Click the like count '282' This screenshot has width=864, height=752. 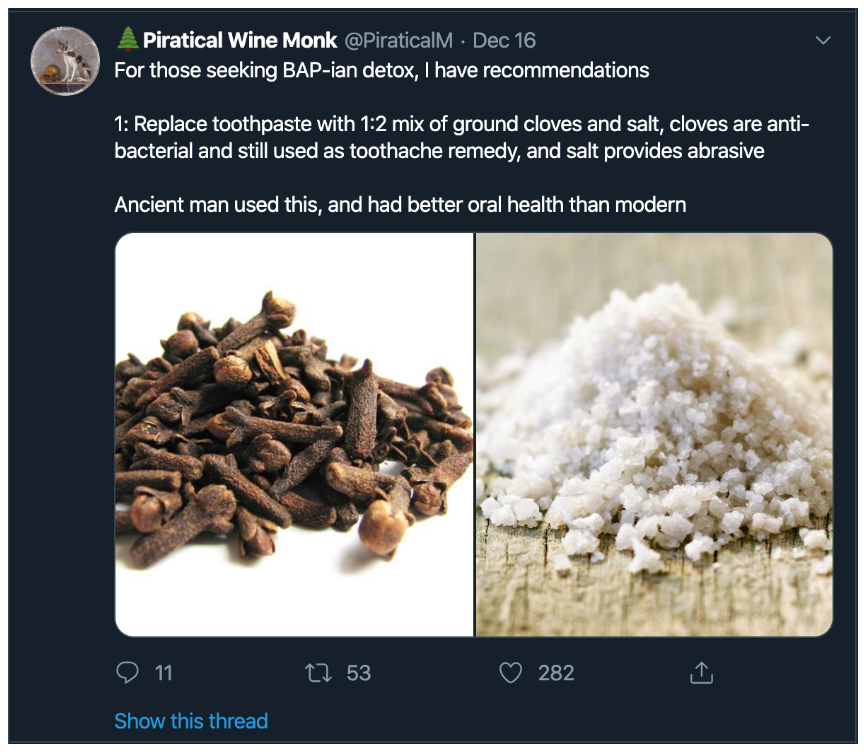556,673
